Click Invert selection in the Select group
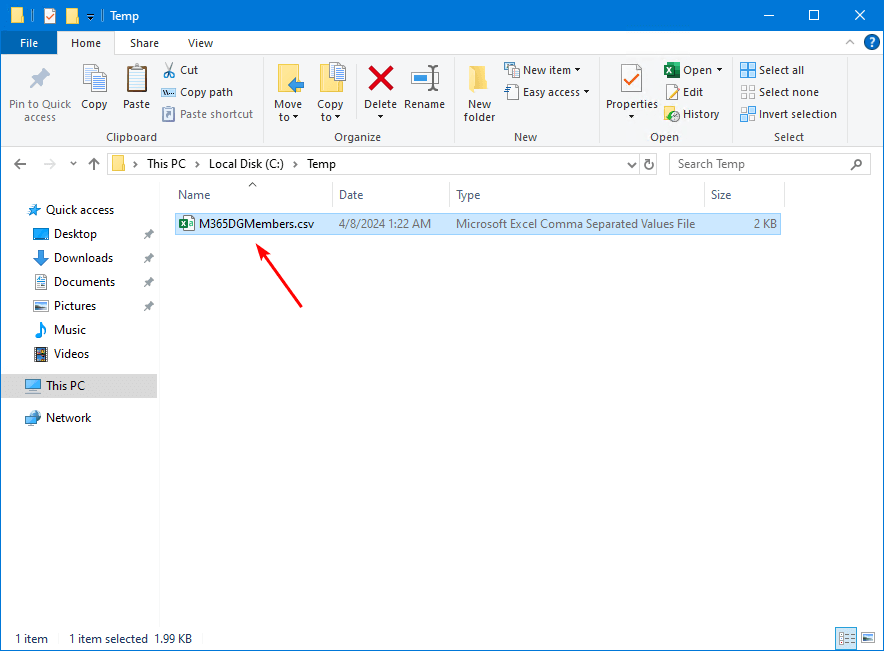The height and width of the screenshot is (651, 884). [x=789, y=114]
